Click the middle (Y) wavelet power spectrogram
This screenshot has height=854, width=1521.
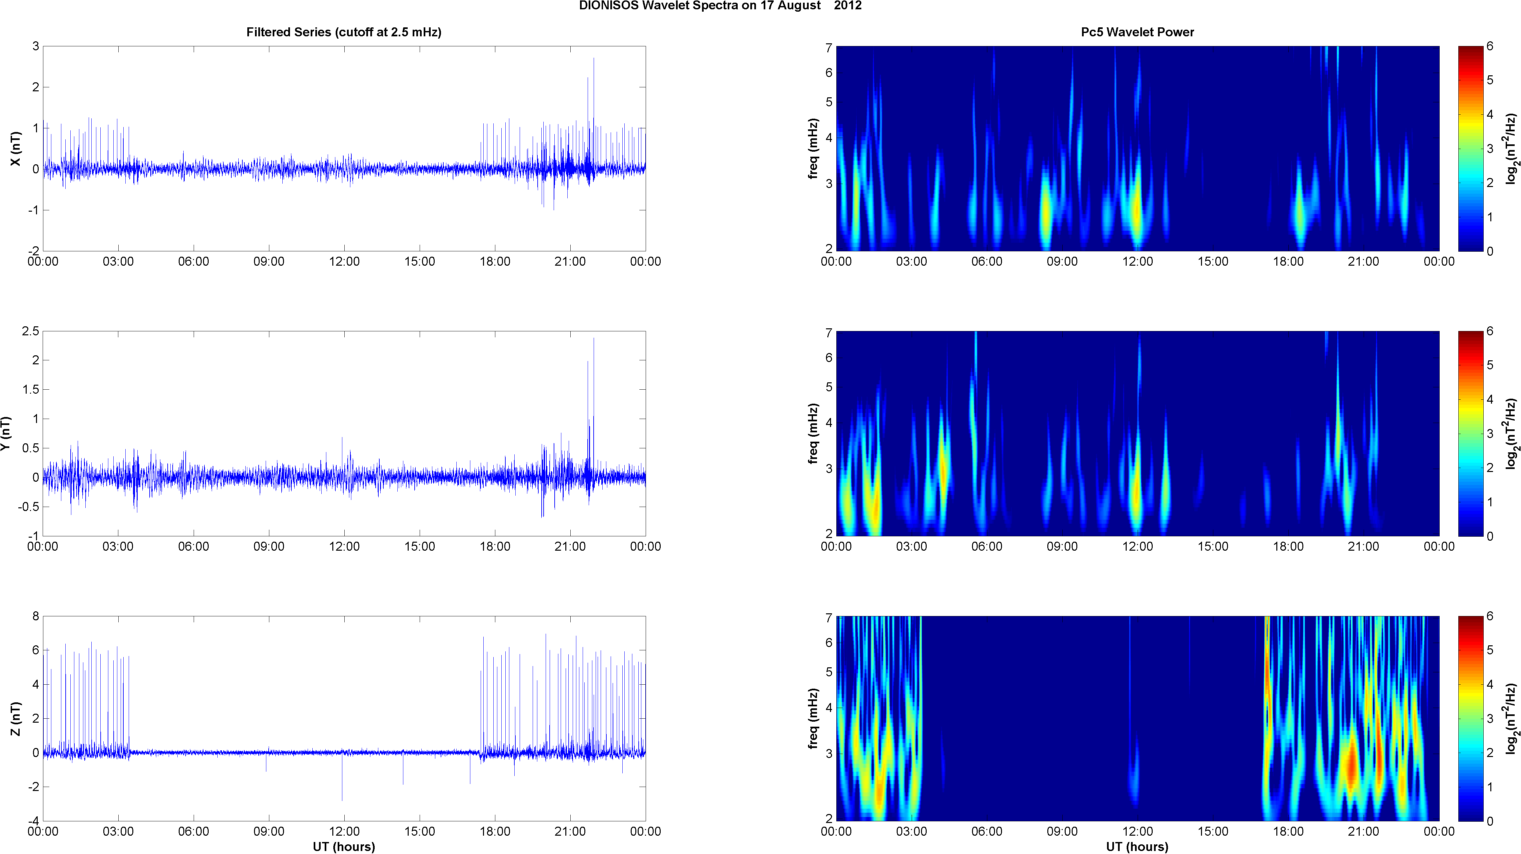[x=1137, y=434]
